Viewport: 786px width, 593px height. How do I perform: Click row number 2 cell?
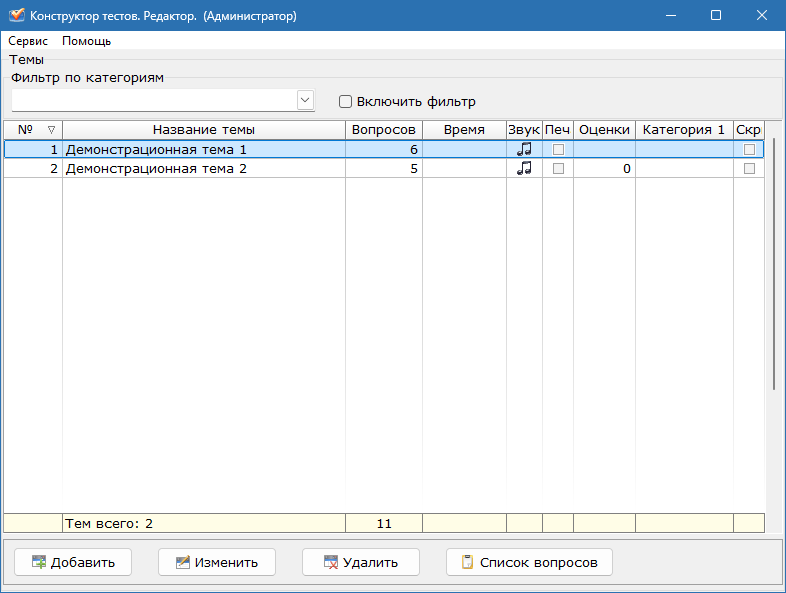pyautogui.click(x=33, y=168)
